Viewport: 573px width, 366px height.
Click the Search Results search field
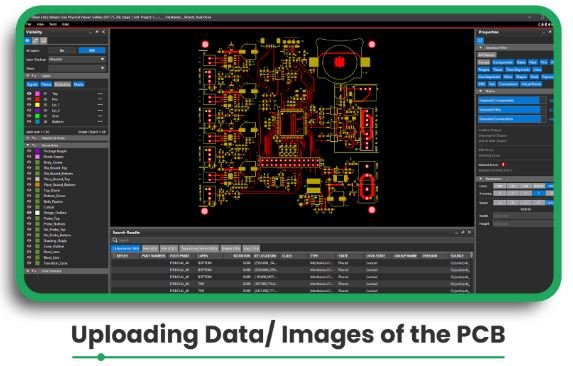click(x=292, y=240)
